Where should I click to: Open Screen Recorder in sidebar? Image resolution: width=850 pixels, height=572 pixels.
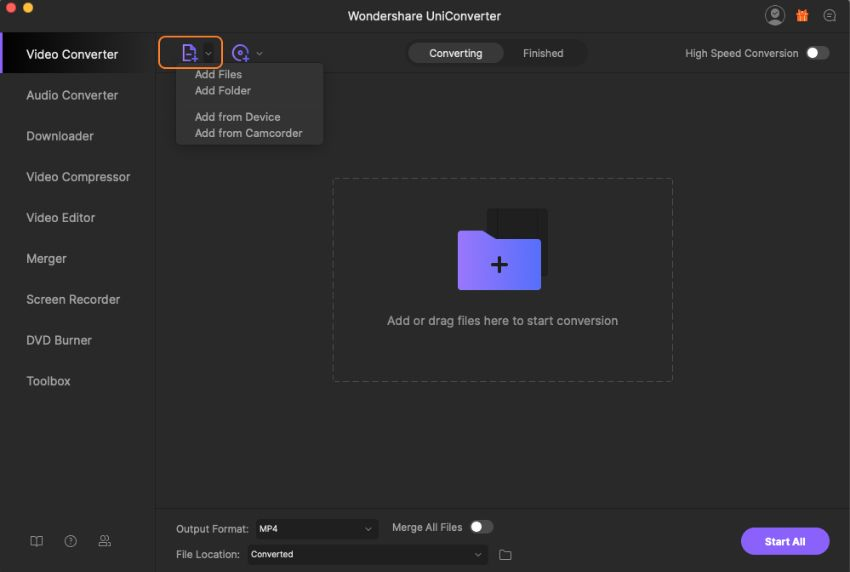[73, 299]
